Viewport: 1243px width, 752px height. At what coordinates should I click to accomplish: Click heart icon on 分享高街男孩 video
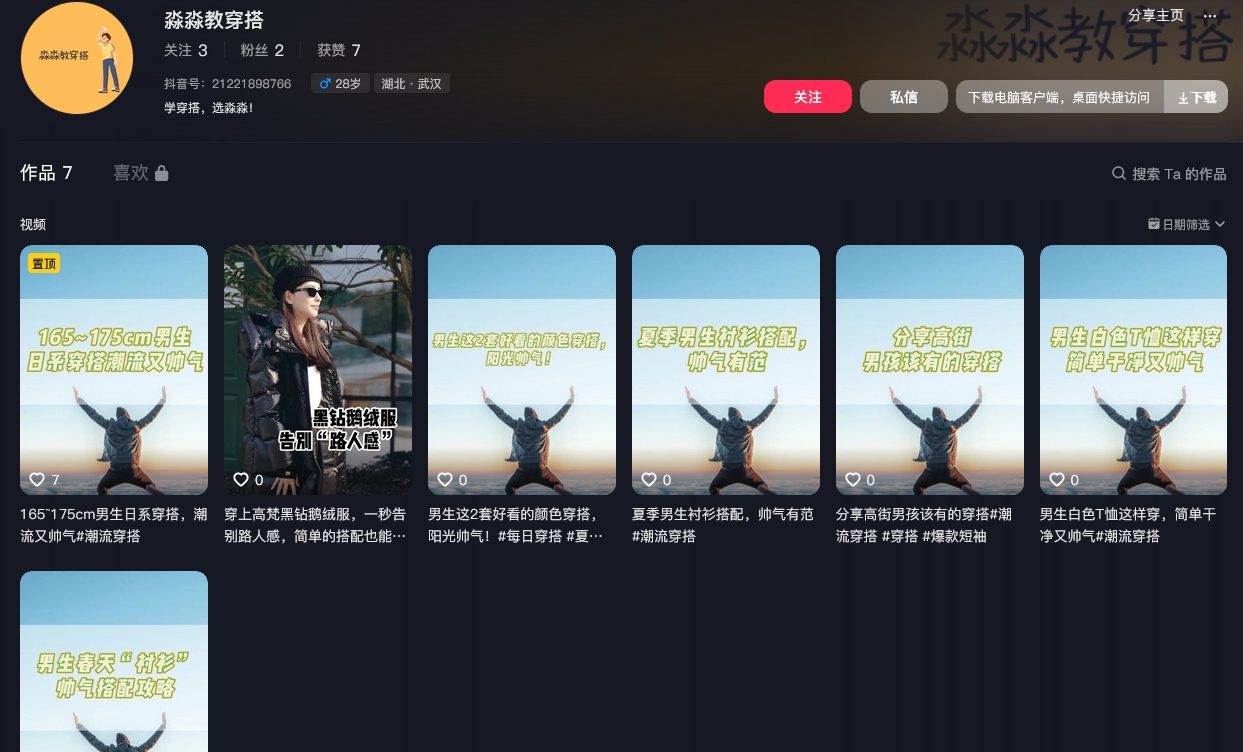(853, 480)
